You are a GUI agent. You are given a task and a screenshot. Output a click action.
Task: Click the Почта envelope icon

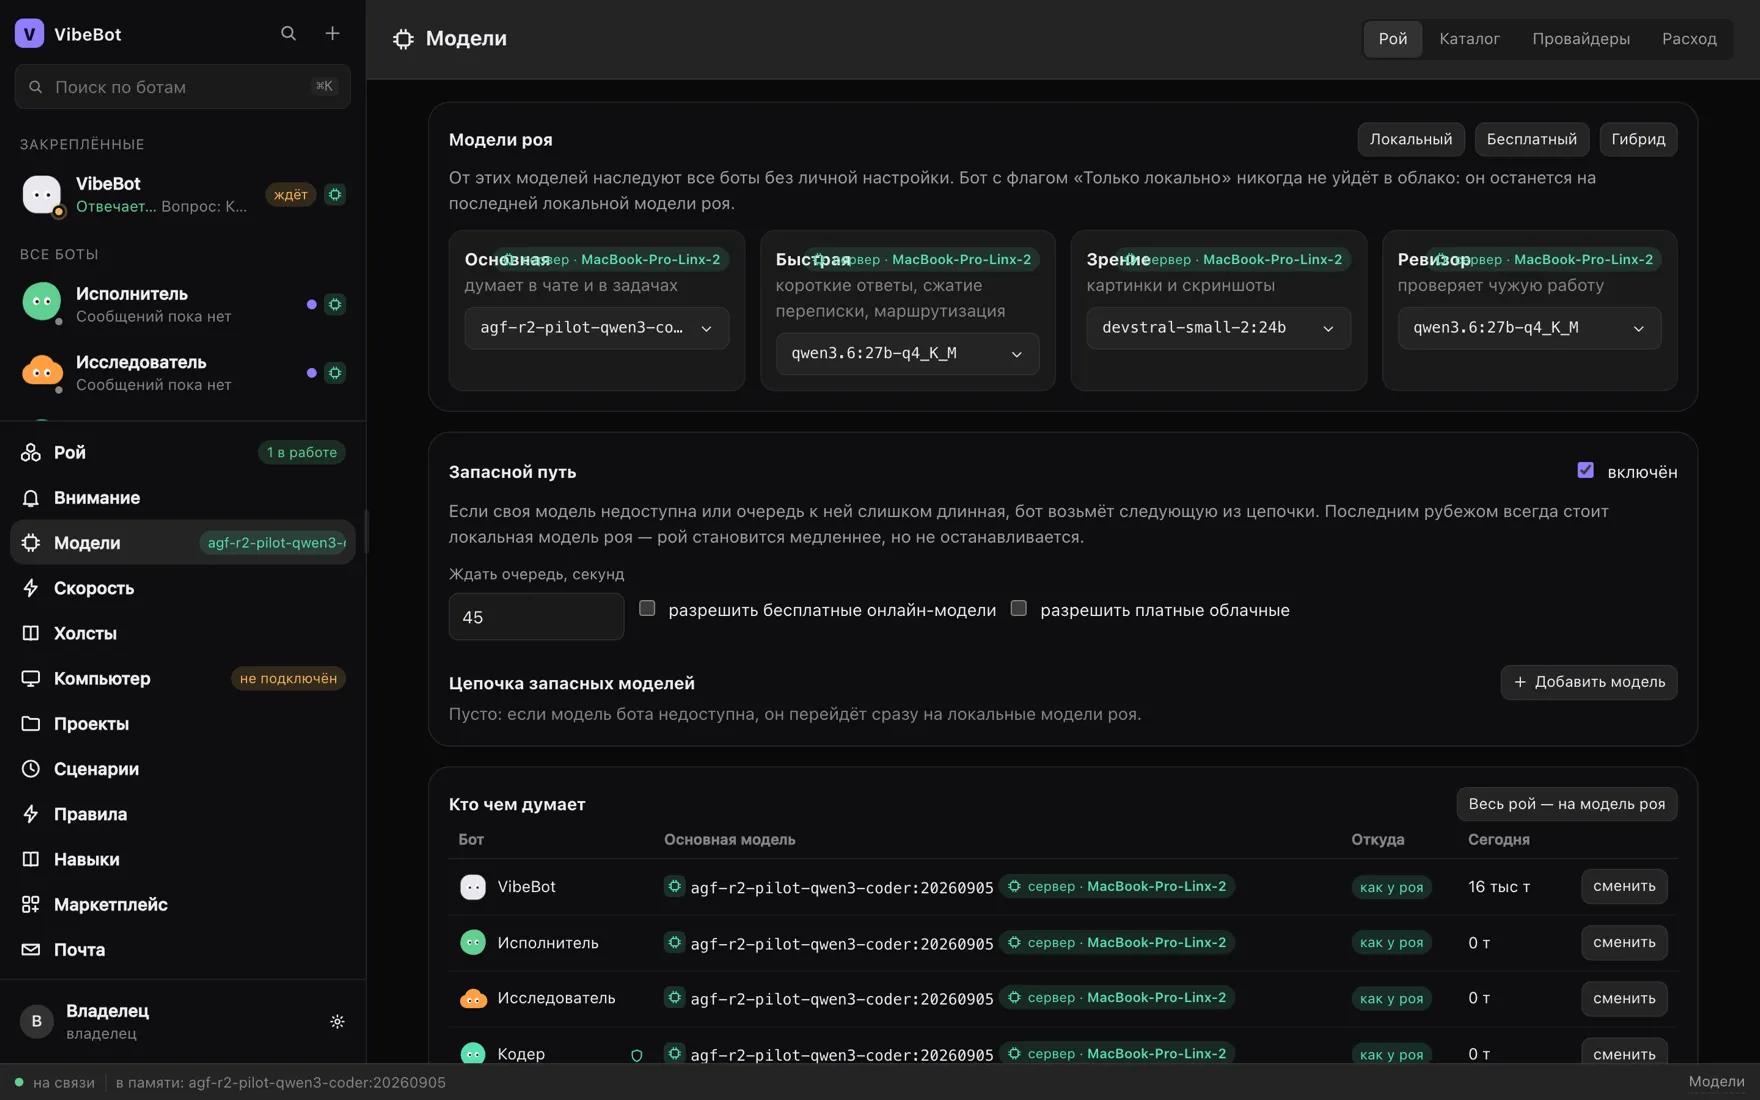[31, 949]
